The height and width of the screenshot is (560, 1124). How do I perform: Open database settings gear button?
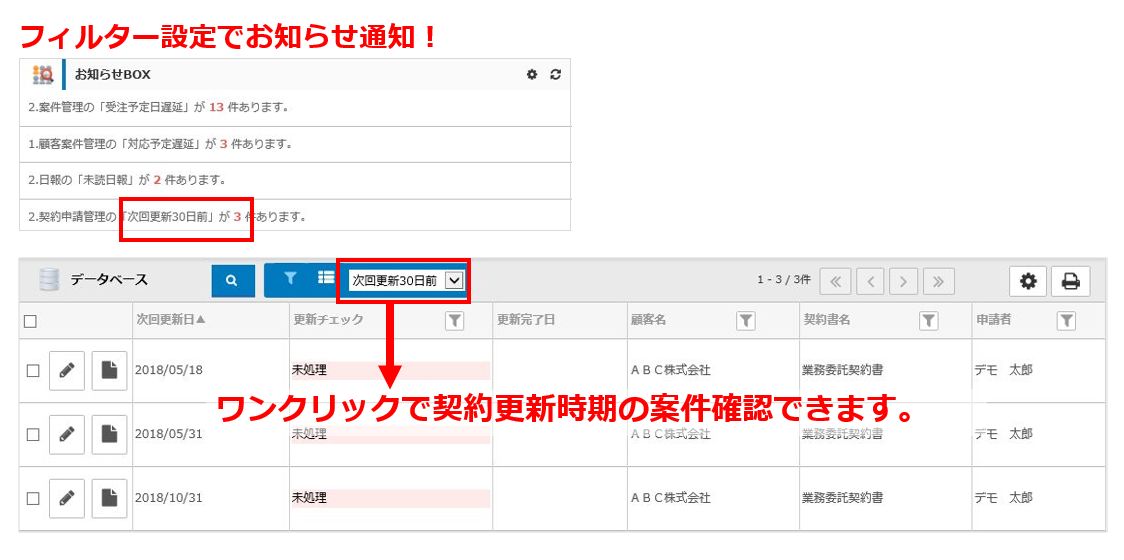(x=1027, y=281)
